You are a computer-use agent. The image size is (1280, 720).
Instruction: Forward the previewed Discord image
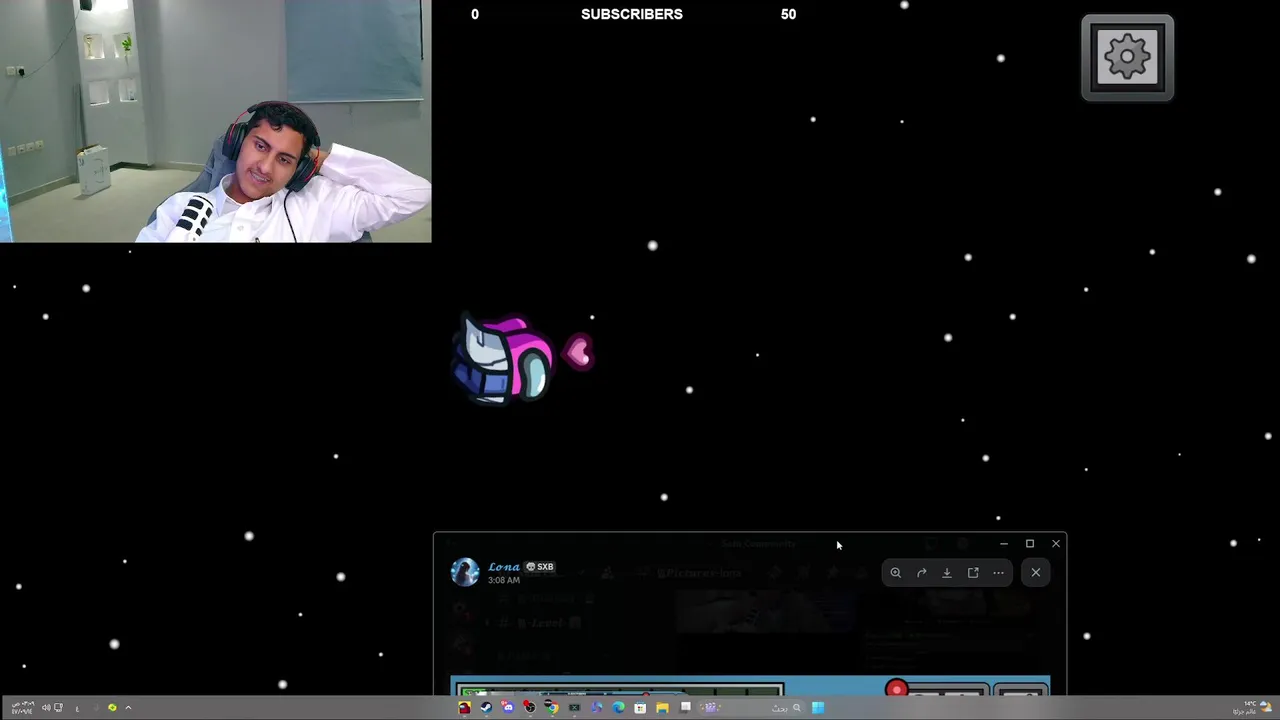(921, 573)
